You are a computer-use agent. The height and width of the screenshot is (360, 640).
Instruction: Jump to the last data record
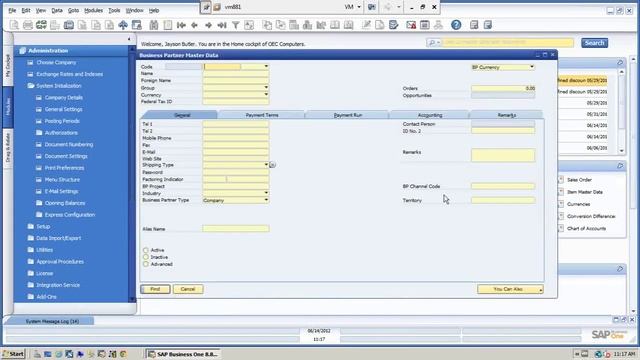click(x=222, y=25)
